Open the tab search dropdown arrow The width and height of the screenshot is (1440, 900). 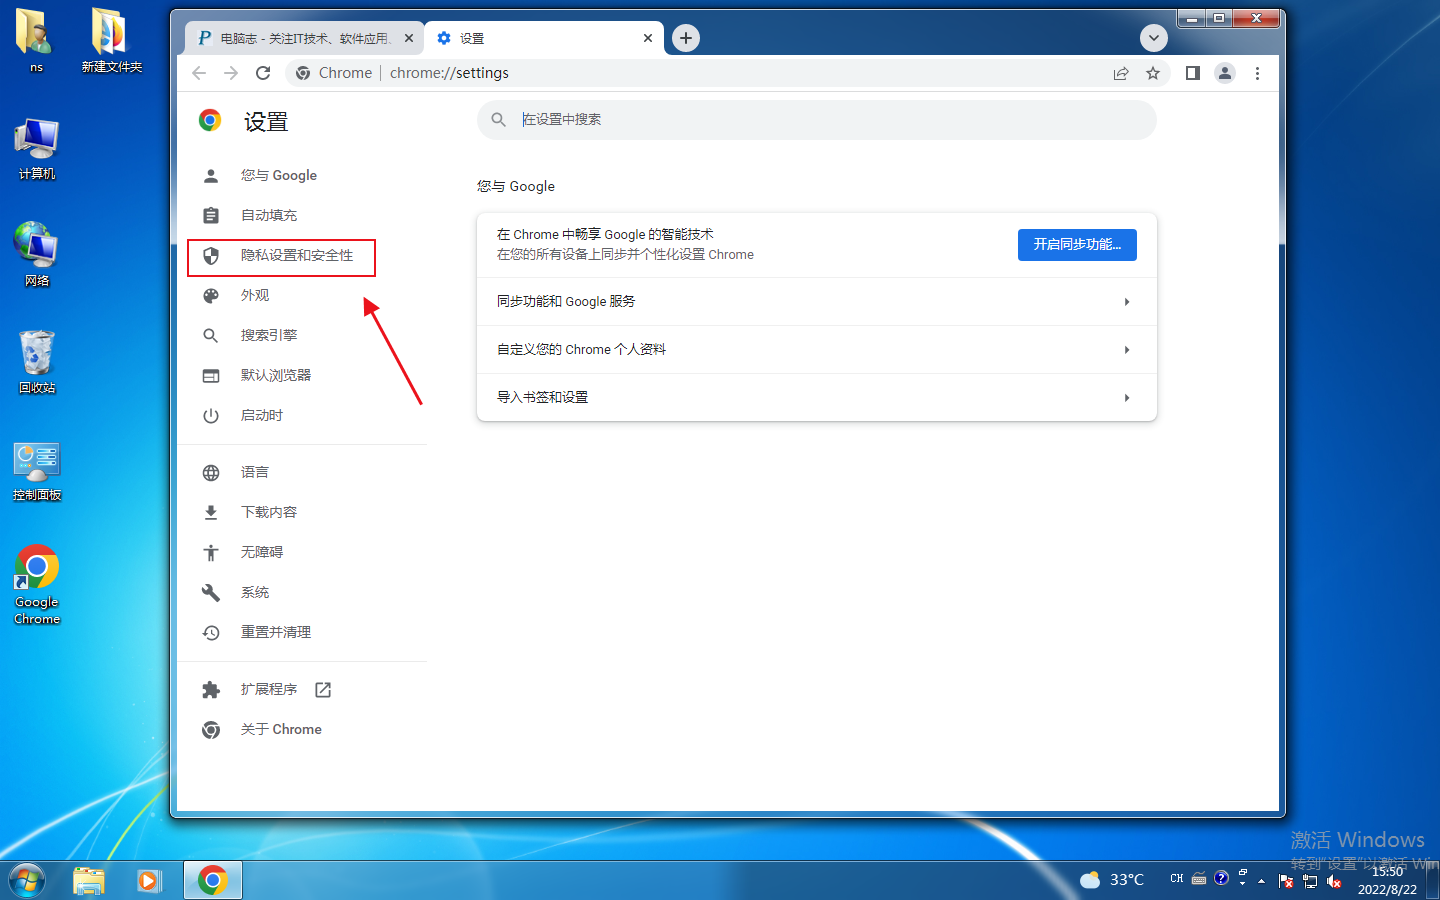coord(1154,38)
